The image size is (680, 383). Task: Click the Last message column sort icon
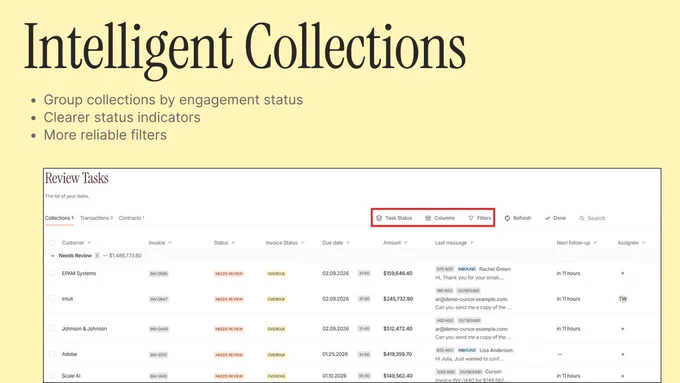coord(472,243)
